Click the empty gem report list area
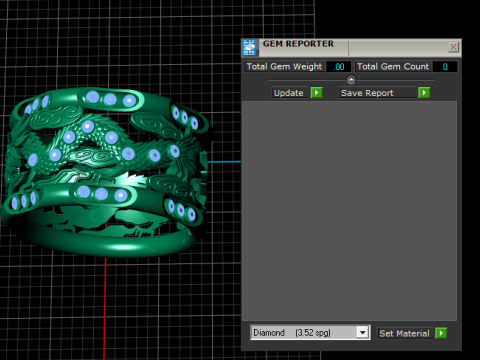This screenshot has width=480, height=360. pyautogui.click(x=349, y=211)
